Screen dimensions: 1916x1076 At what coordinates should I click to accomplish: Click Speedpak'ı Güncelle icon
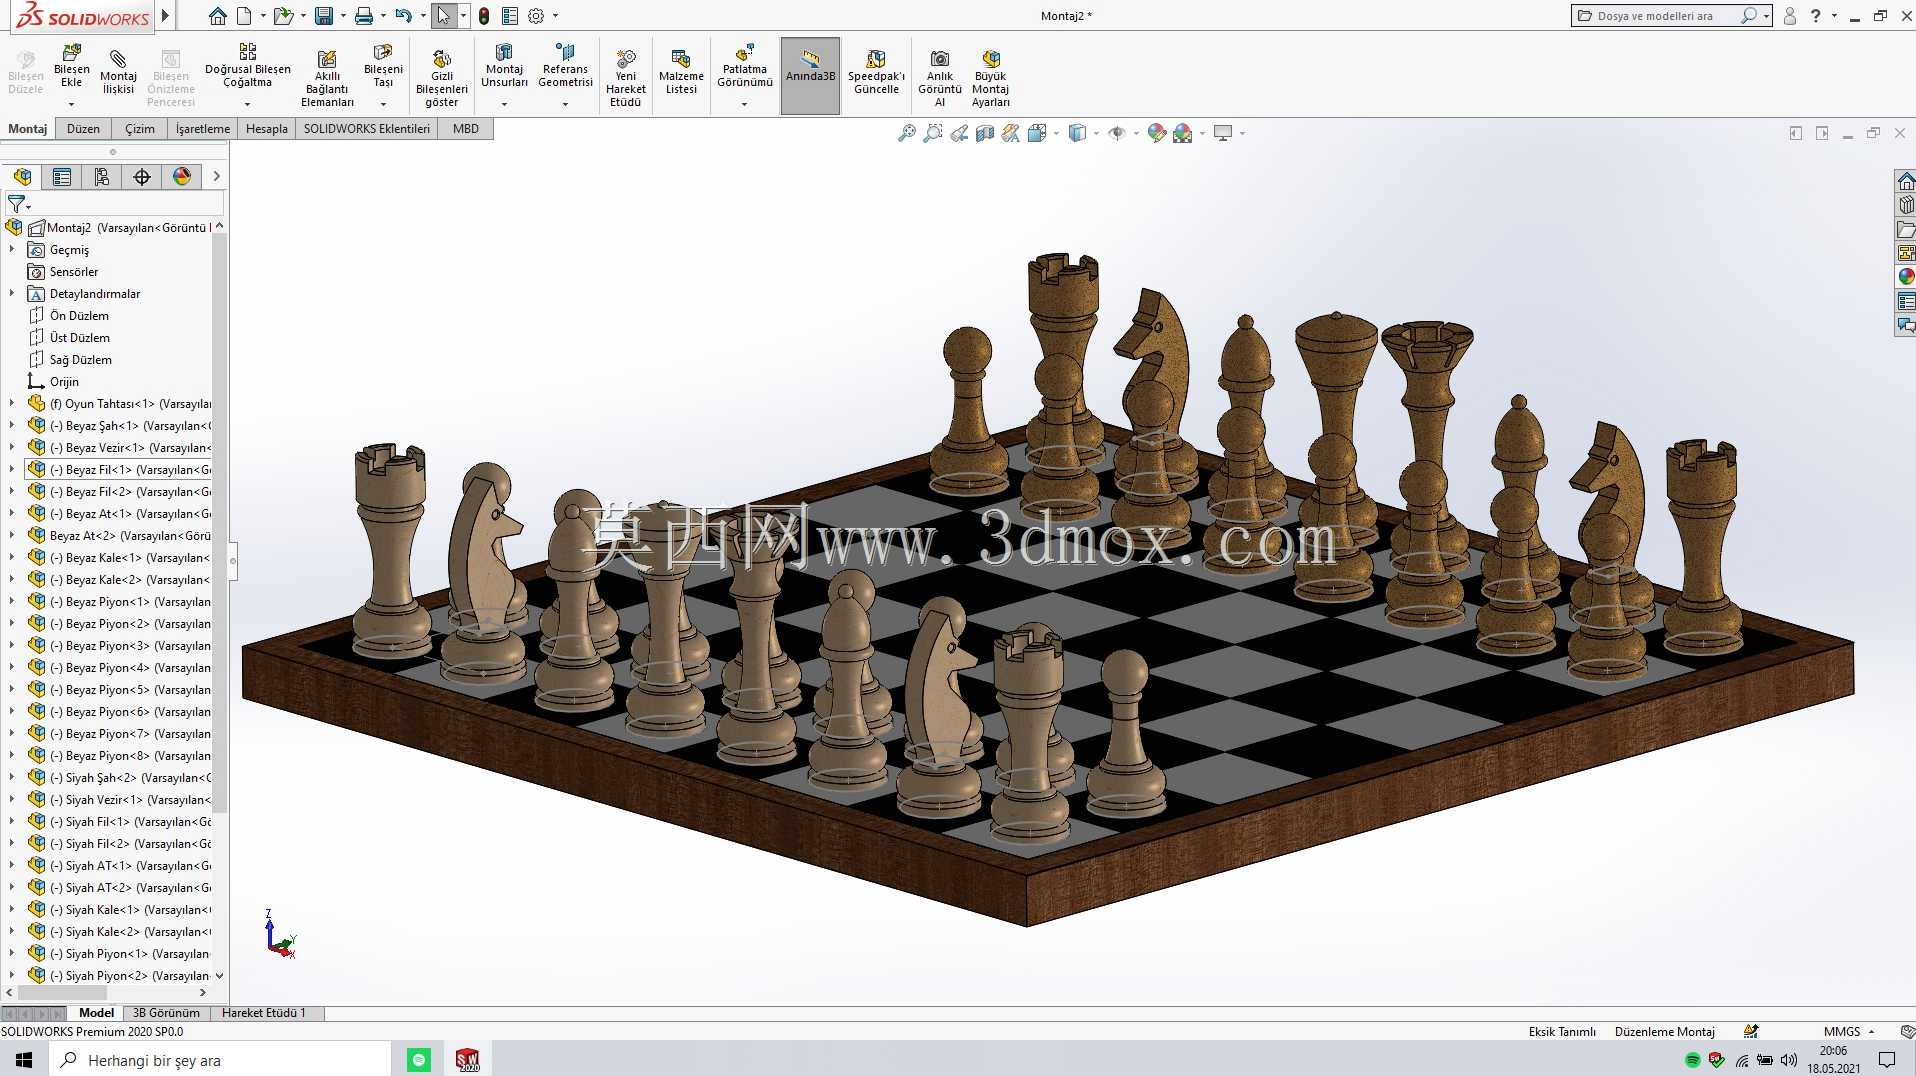pos(876,72)
